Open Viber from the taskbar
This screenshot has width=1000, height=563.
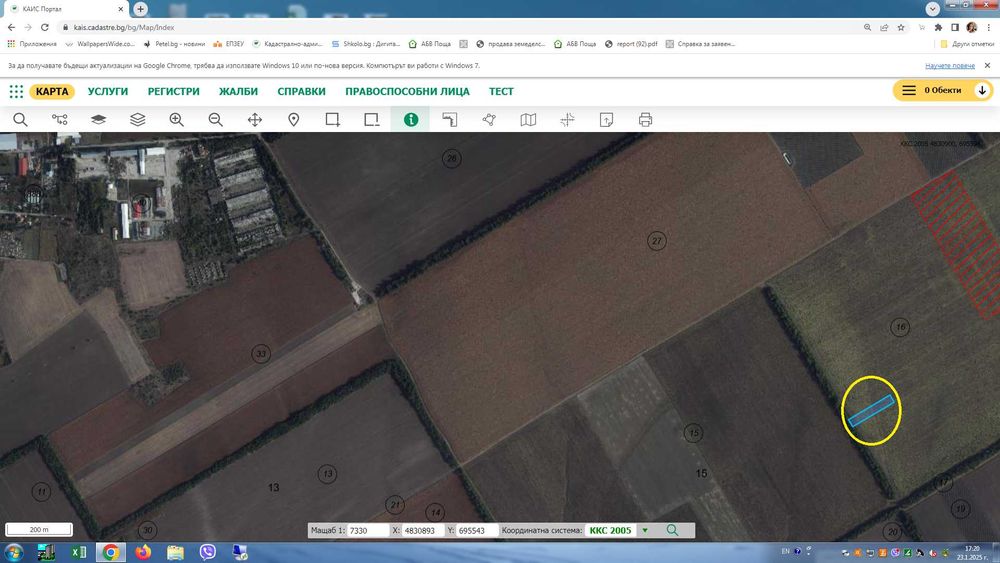coord(207,552)
